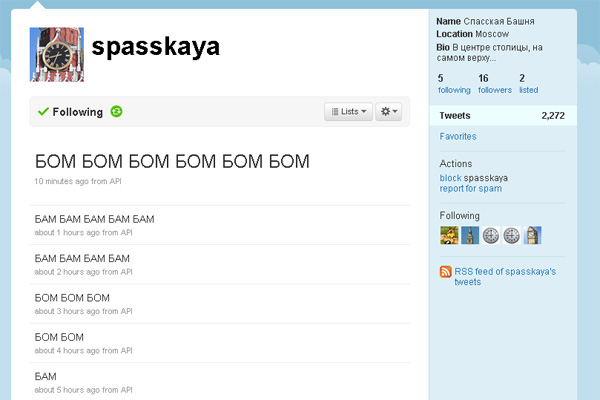
Task: Open RSS feed of spasskaya's tweets link
Action: [505, 276]
